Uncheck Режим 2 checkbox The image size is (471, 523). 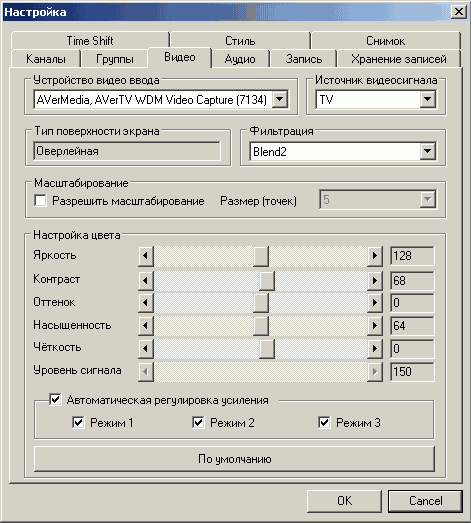(x=198, y=423)
